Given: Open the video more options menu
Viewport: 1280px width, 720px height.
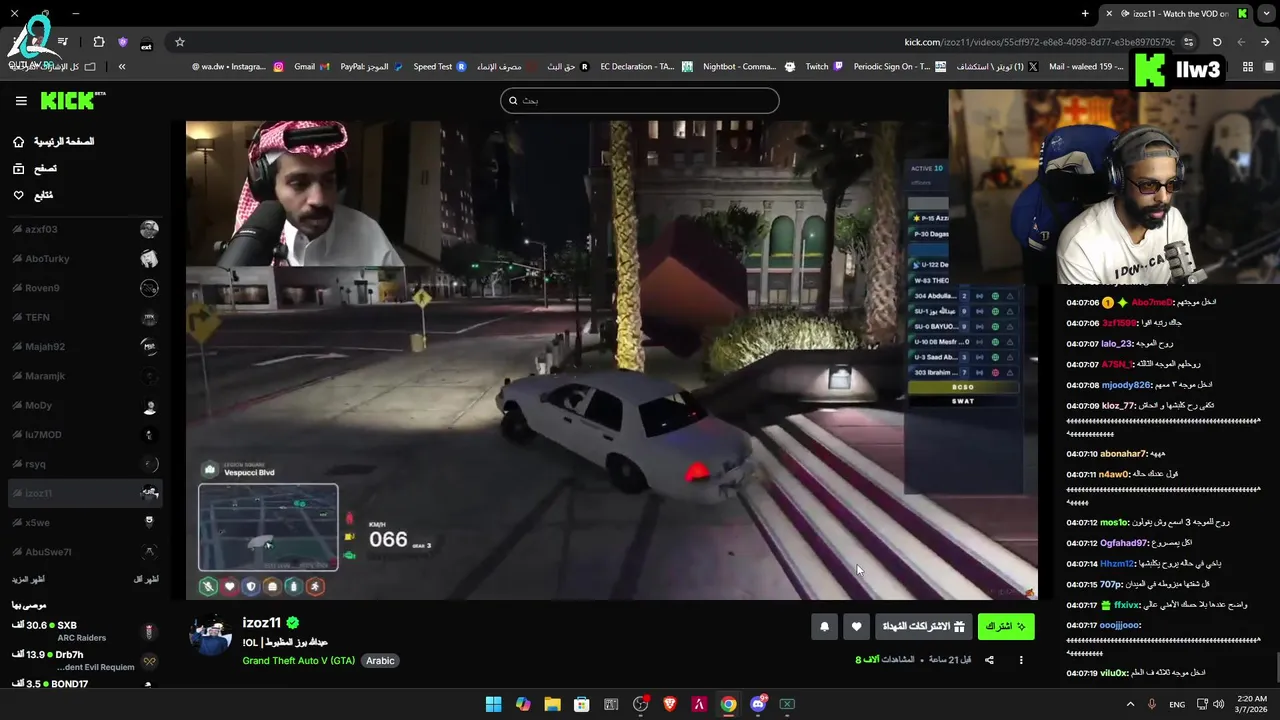Looking at the screenshot, I should pos(1021,660).
